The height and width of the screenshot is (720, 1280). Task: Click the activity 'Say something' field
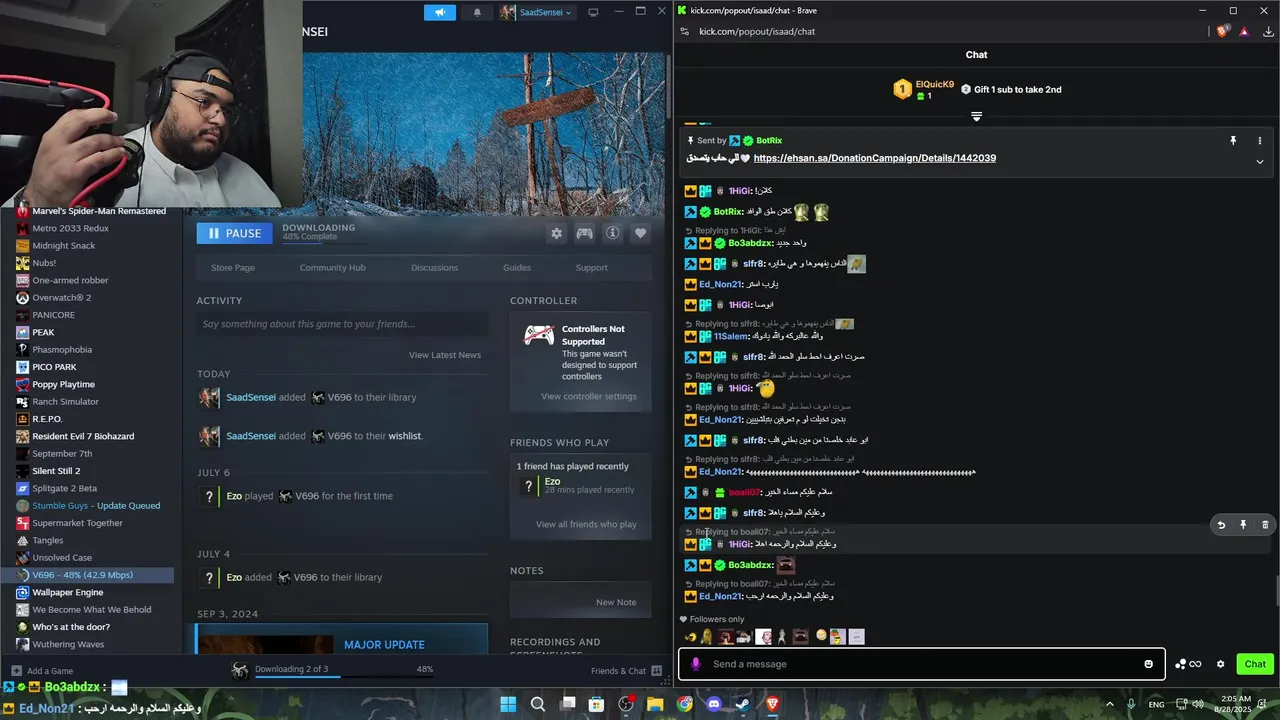coord(342,324)
